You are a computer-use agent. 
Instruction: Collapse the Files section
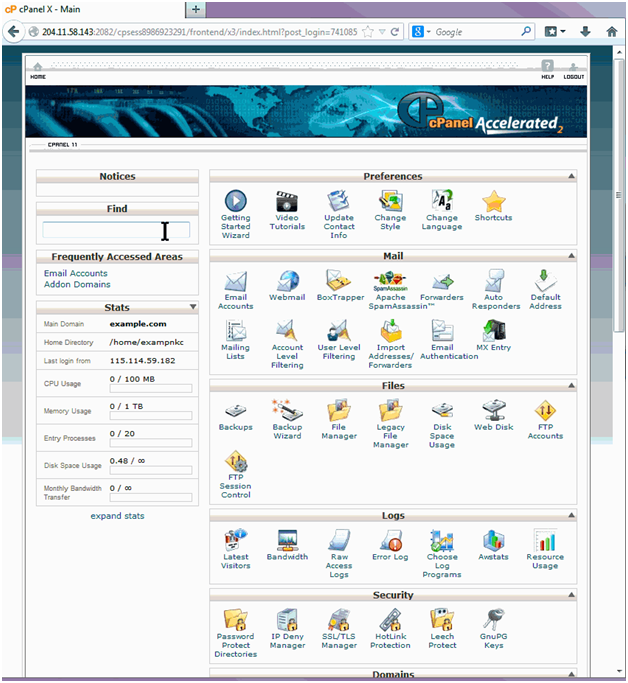(571, 385)
